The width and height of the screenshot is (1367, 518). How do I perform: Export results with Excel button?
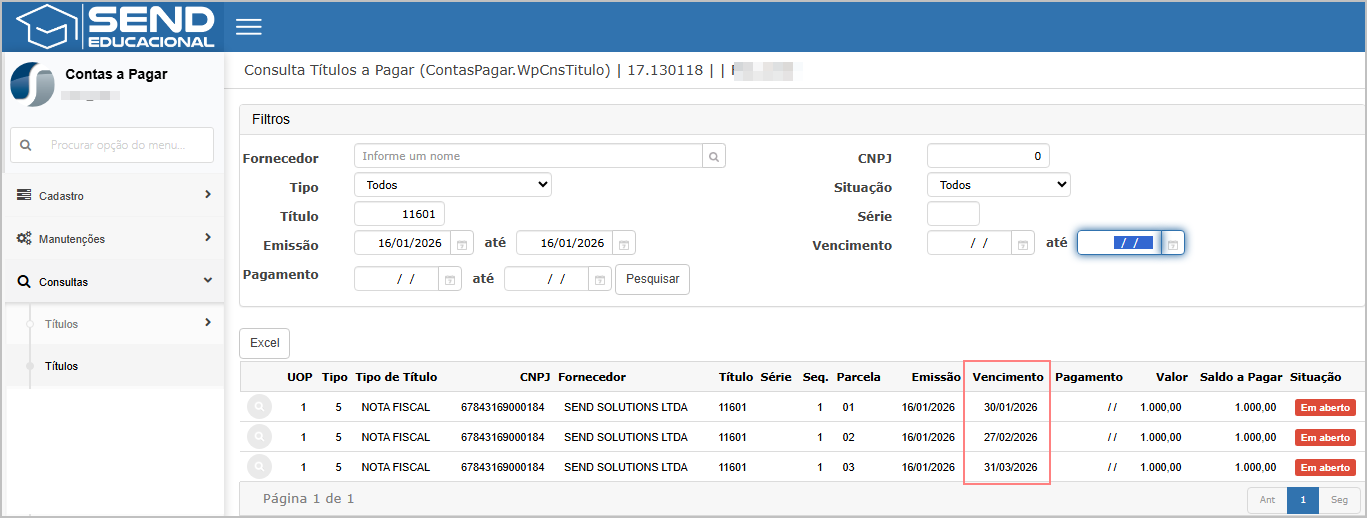264,343
